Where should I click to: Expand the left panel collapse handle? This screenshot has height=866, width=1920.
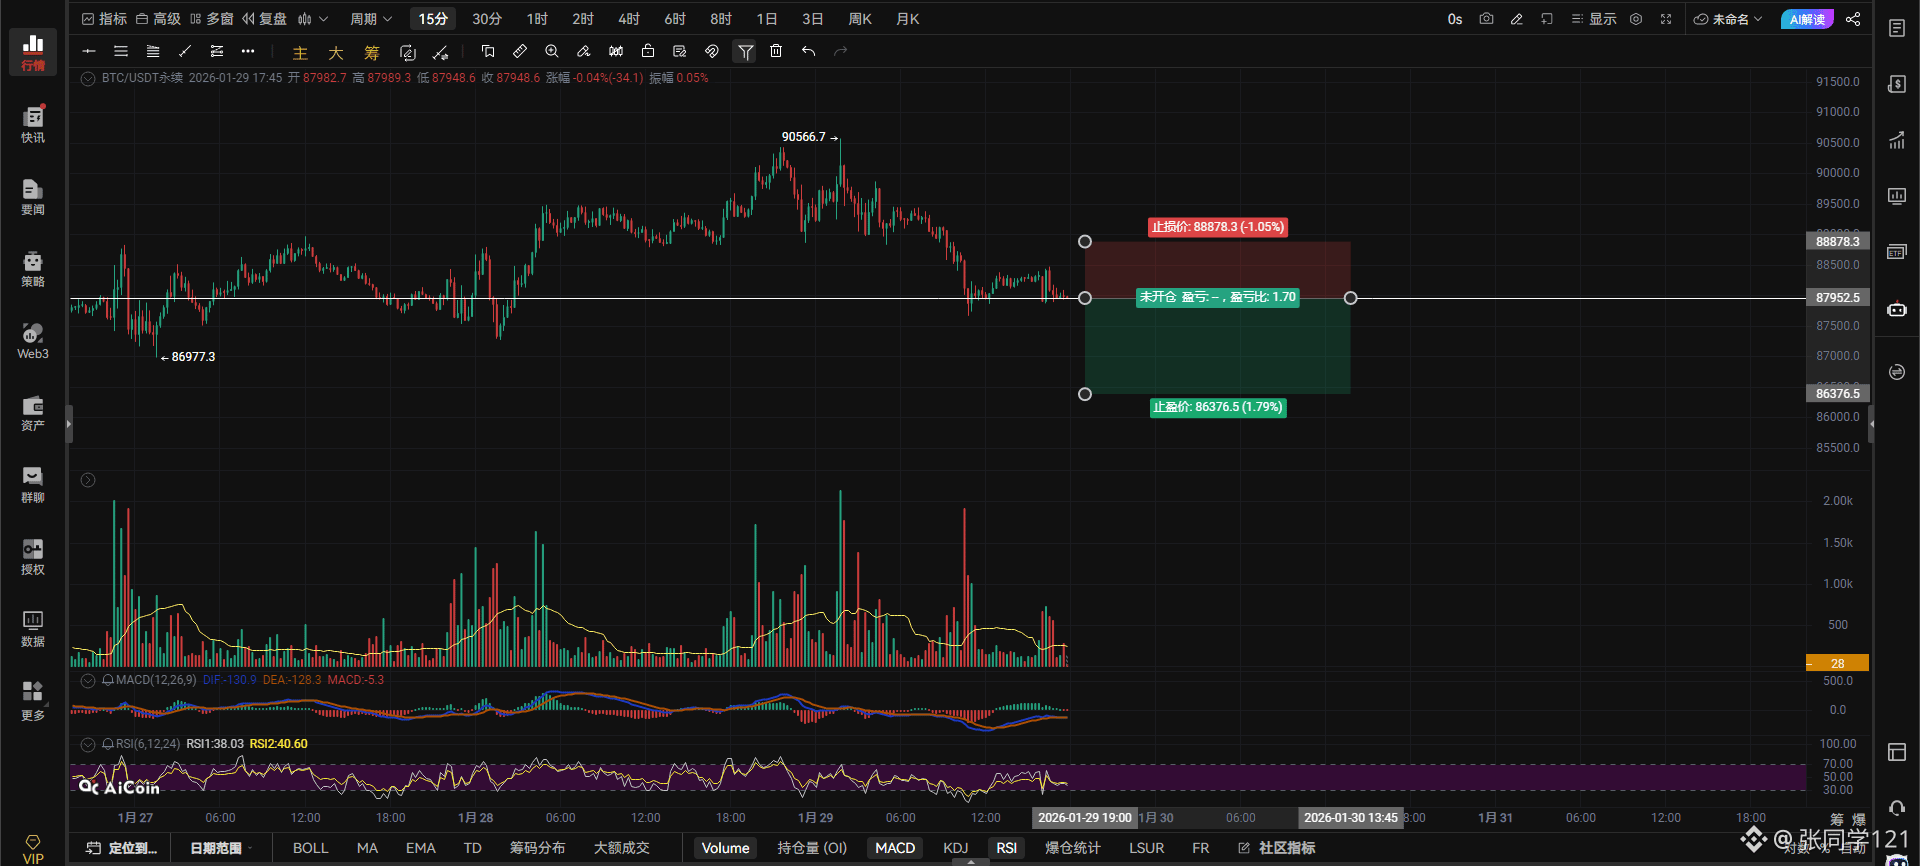pos(69,424)
